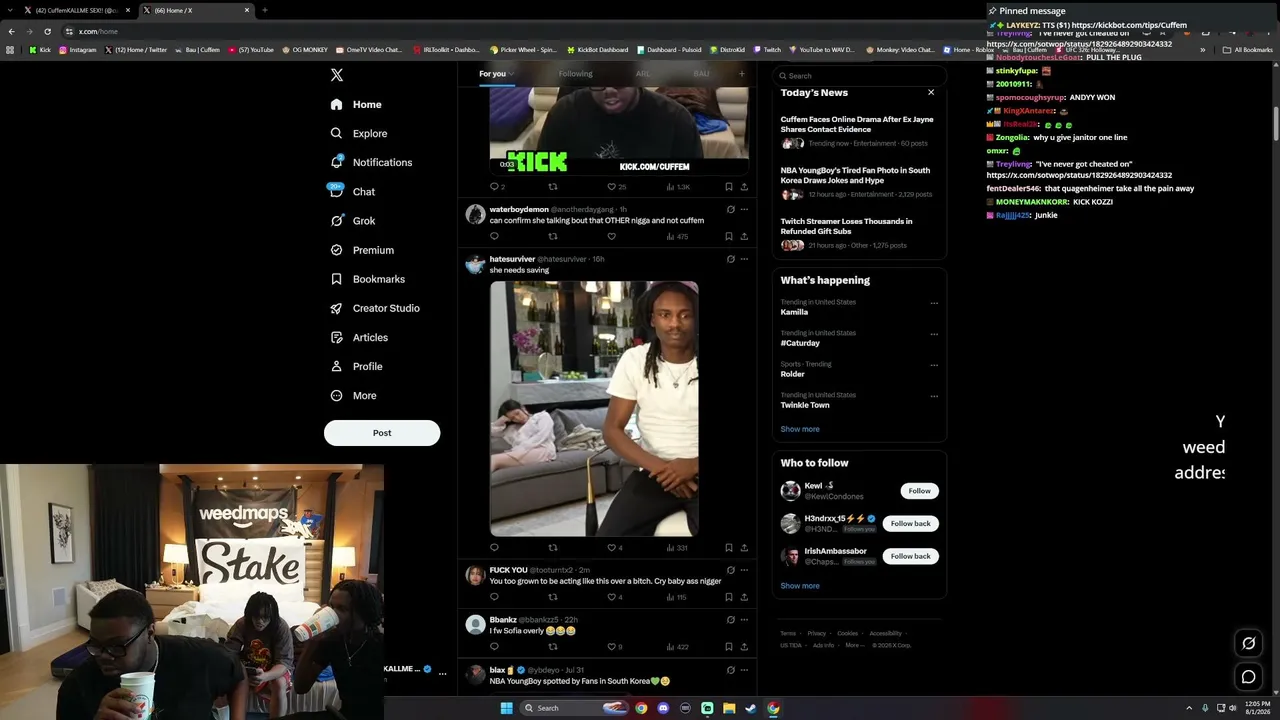Click the Grok drawer icon at bottom right

point(1249,643)
